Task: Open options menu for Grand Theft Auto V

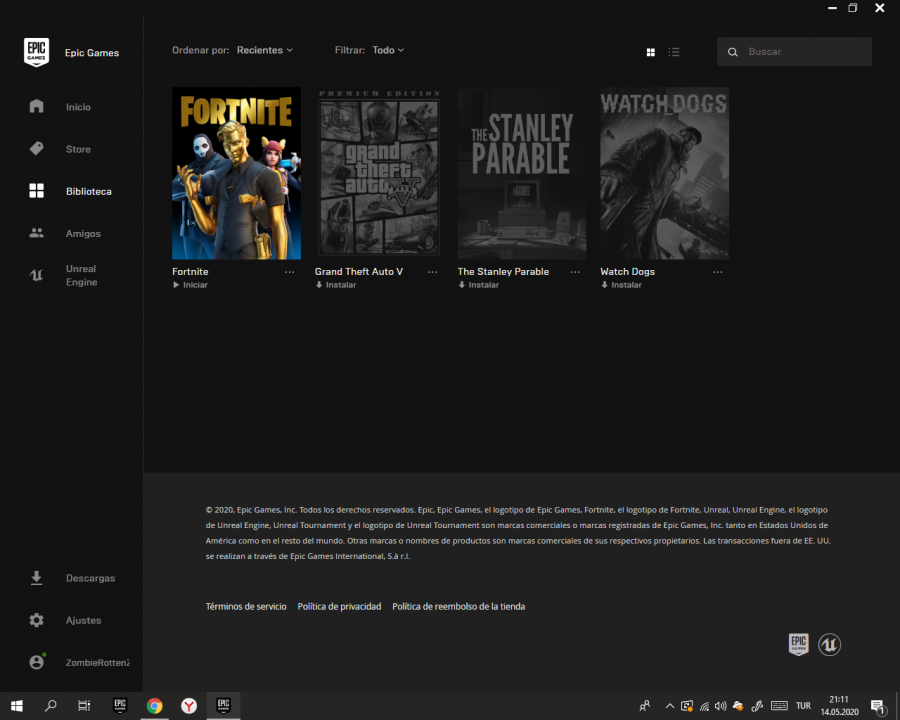Action: 432,272
